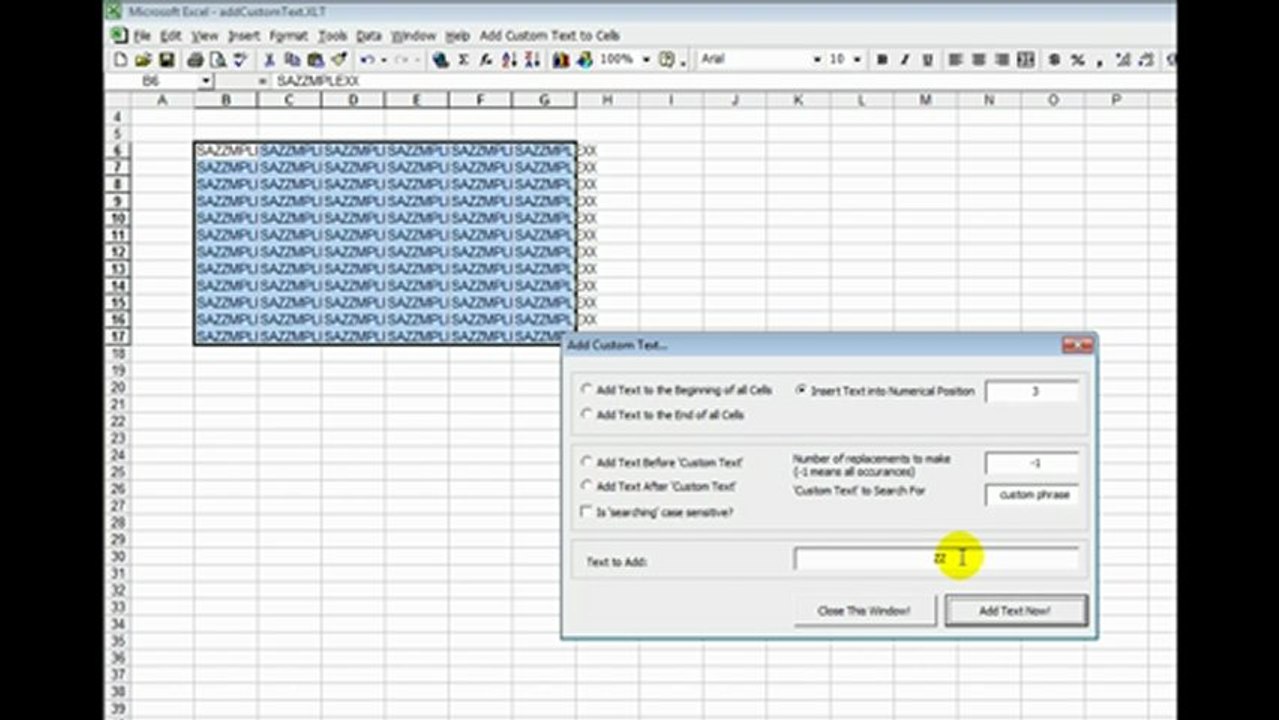Save the workbook using the floppy icon
1279x720 pixels.
tap(166, 60)
